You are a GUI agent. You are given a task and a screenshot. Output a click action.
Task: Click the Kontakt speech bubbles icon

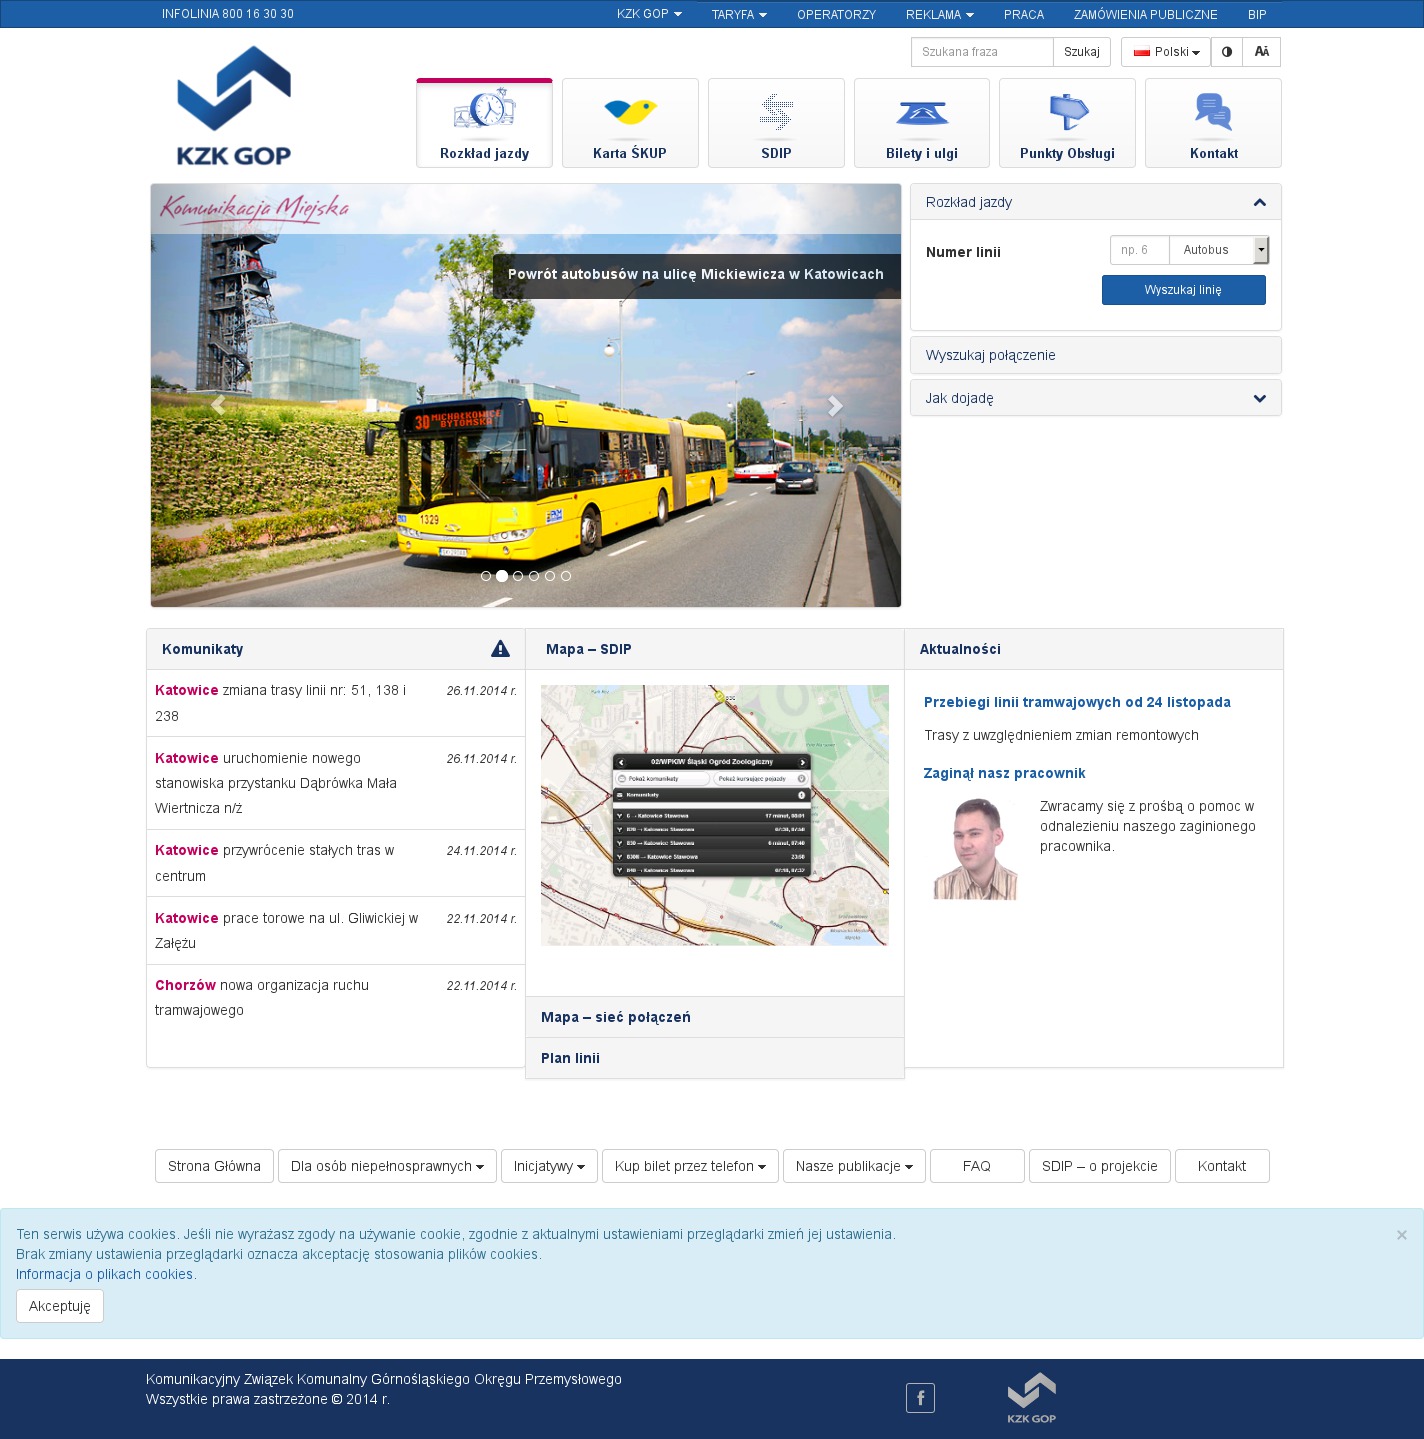(x=1213, y=112)
